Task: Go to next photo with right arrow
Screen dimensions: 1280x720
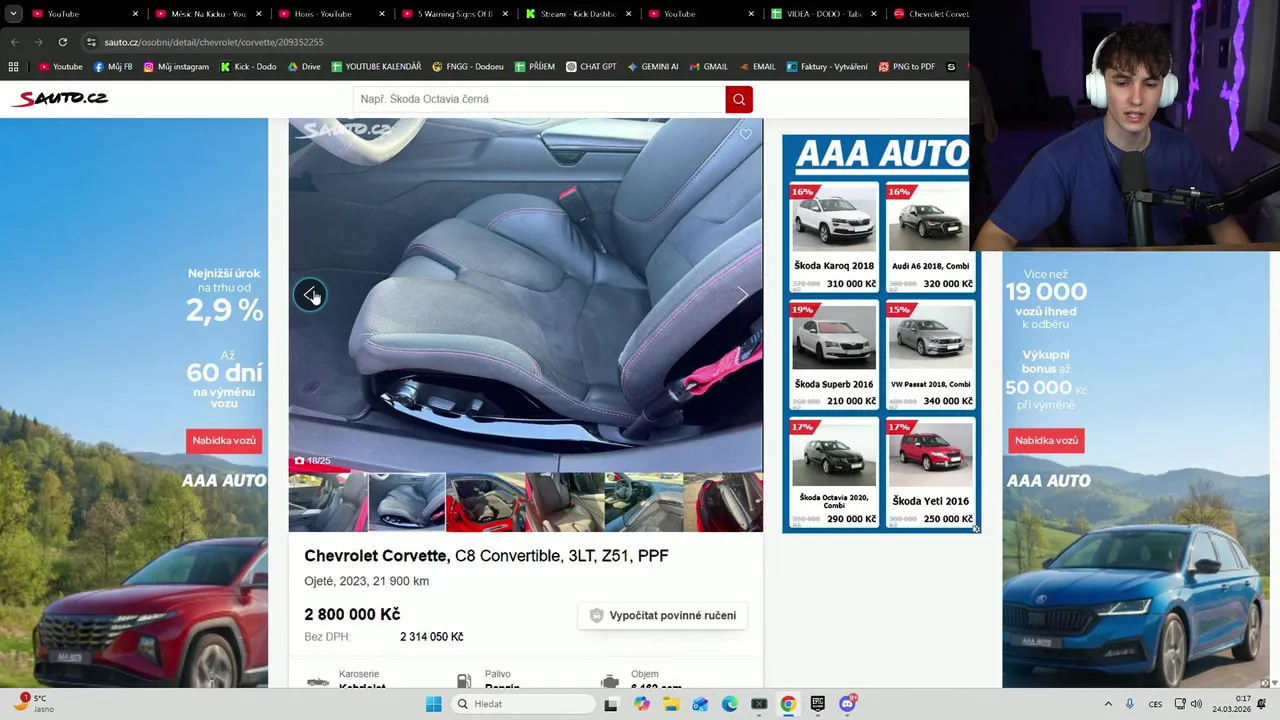Action: tap(742, 295)
